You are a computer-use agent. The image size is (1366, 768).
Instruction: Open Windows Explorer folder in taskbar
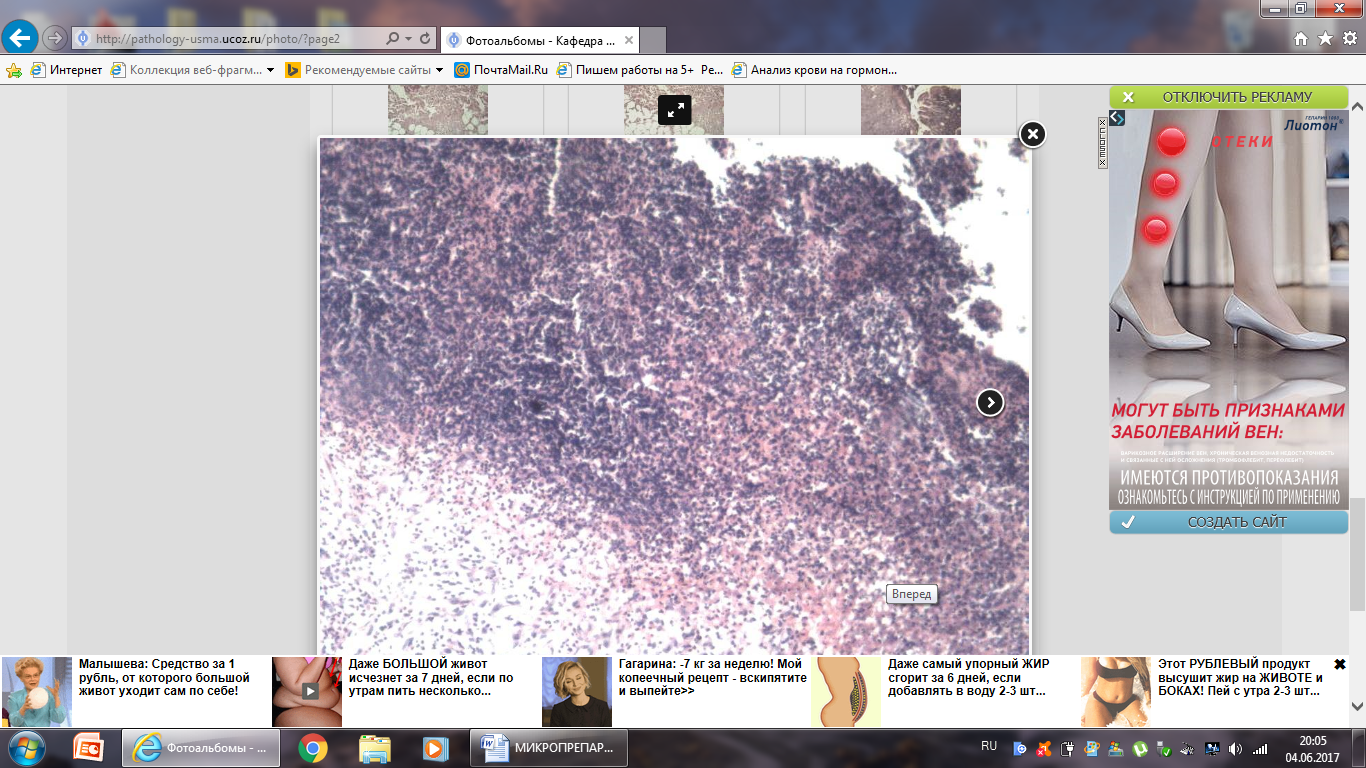click(x=375, y=748)
